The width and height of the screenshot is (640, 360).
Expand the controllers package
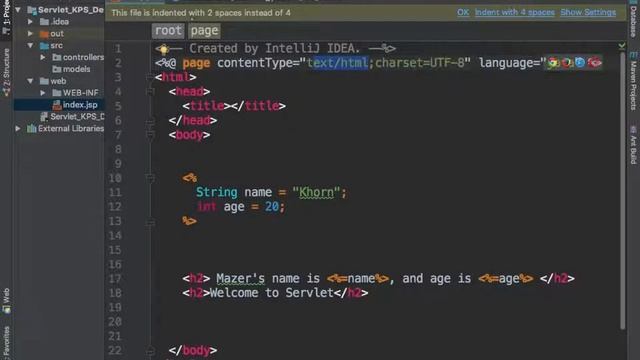point(43,57)
